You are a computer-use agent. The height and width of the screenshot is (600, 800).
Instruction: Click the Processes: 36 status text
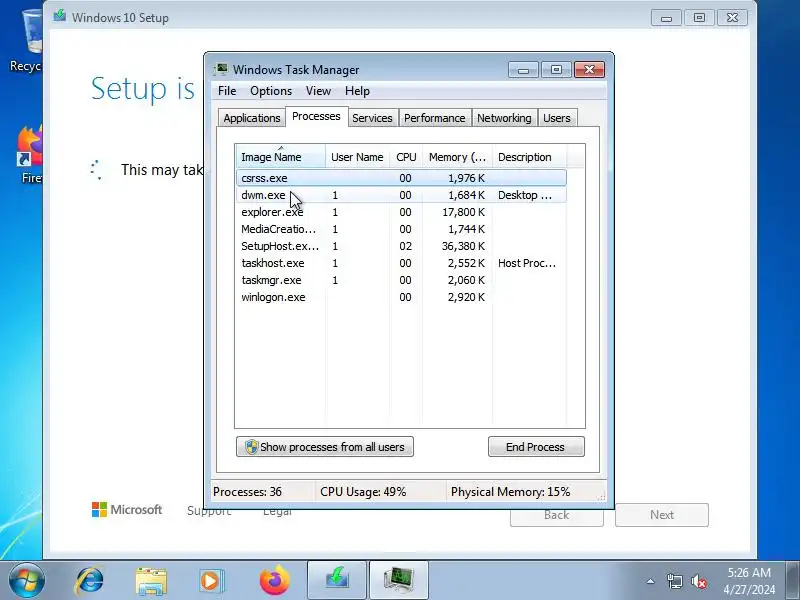[x=247, y=492]
